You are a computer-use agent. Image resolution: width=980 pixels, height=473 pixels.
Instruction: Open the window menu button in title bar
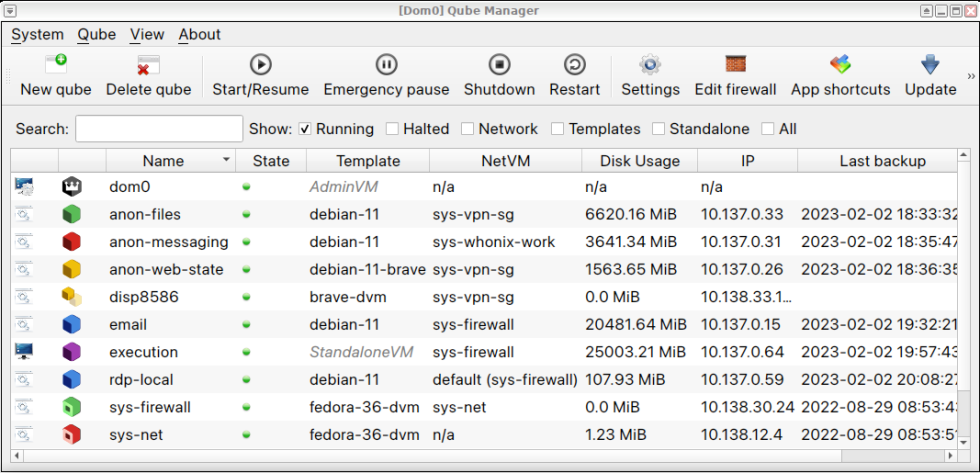click(10, 10)
